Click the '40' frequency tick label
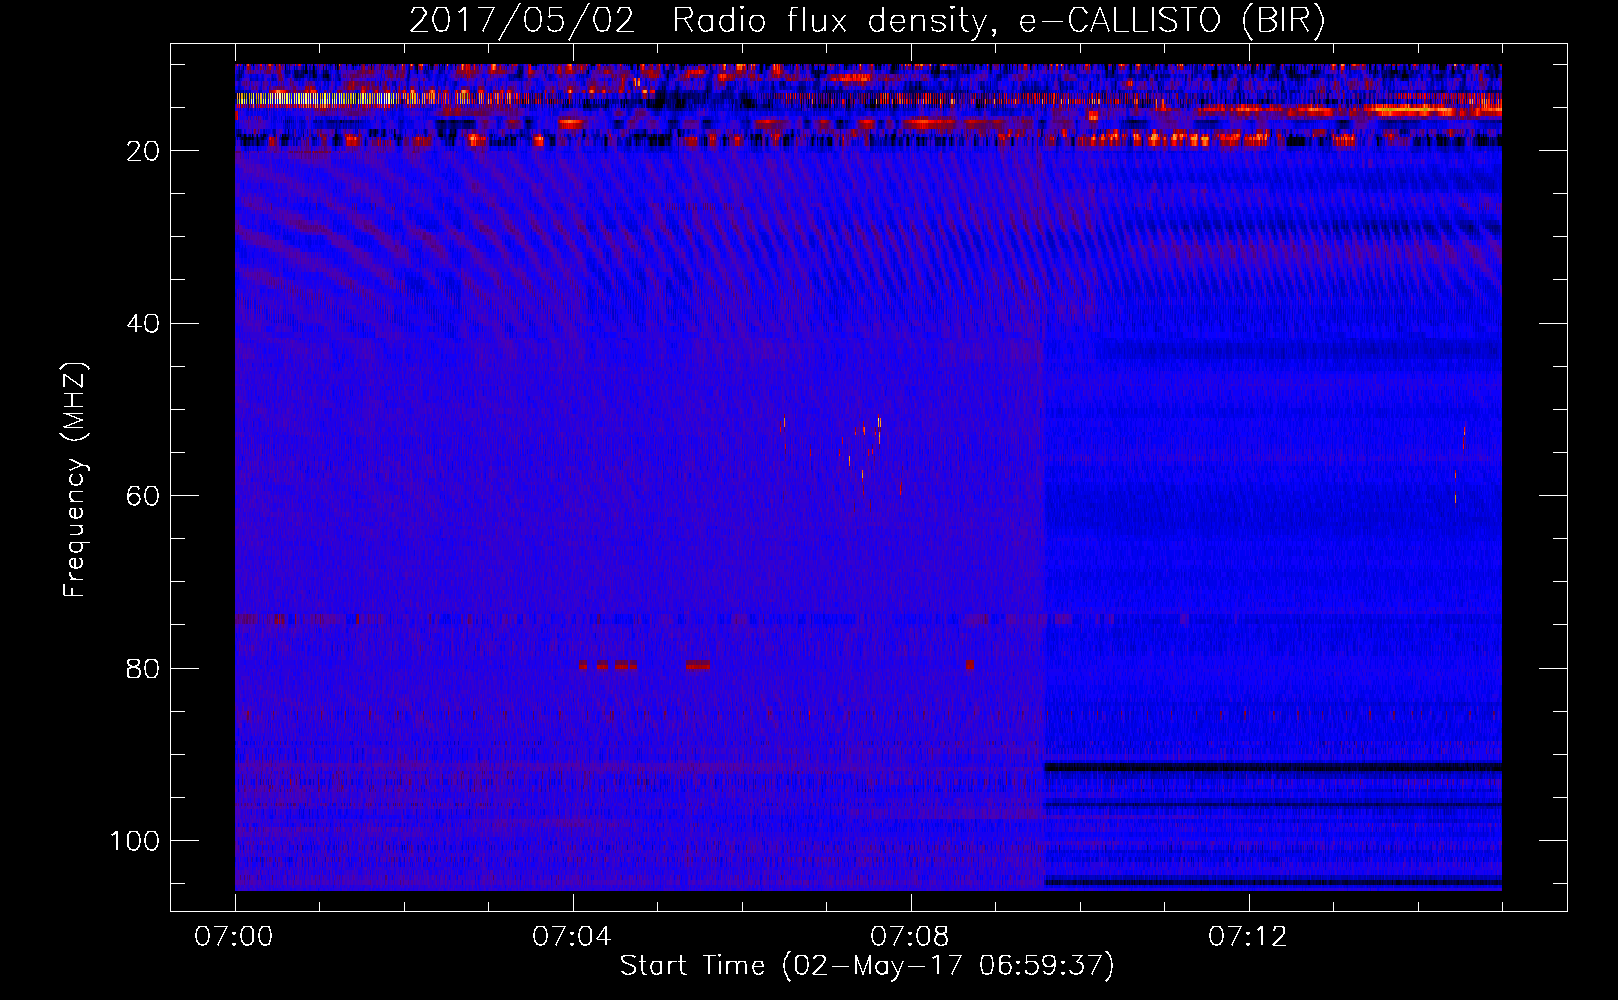 (x=143, y=324)
